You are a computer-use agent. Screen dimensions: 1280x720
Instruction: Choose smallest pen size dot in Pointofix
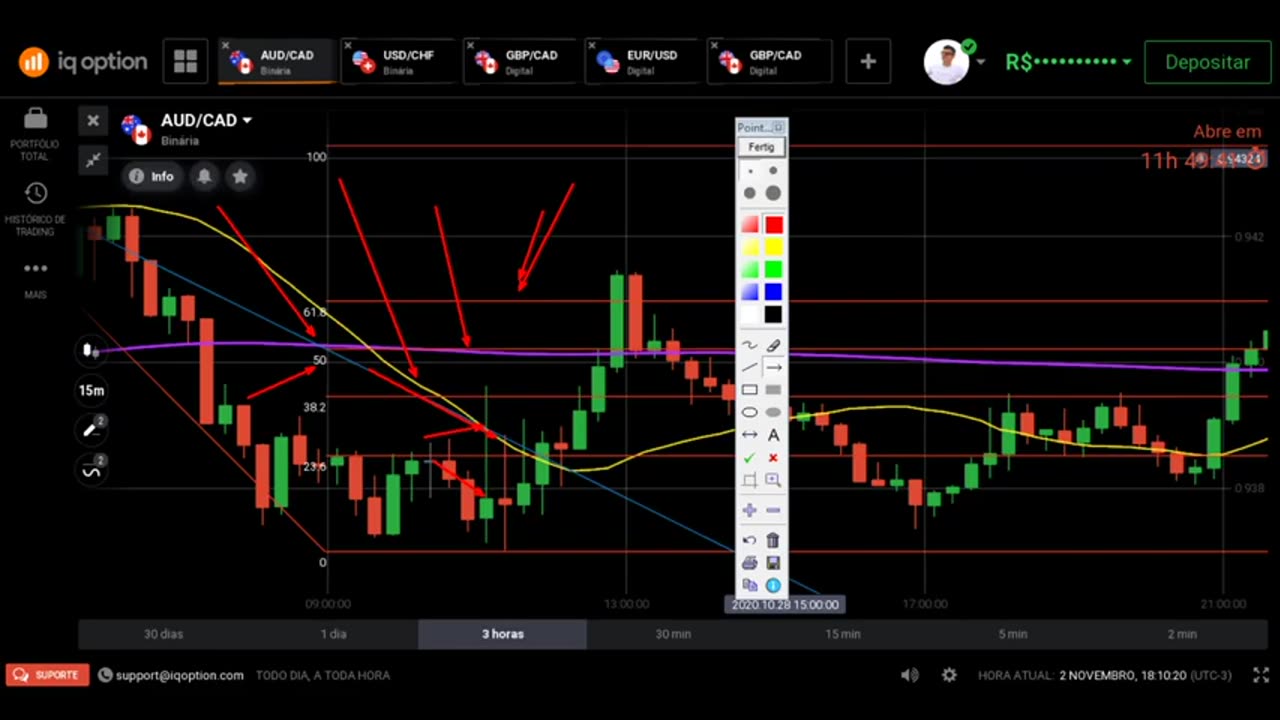[x=751, y=171]
